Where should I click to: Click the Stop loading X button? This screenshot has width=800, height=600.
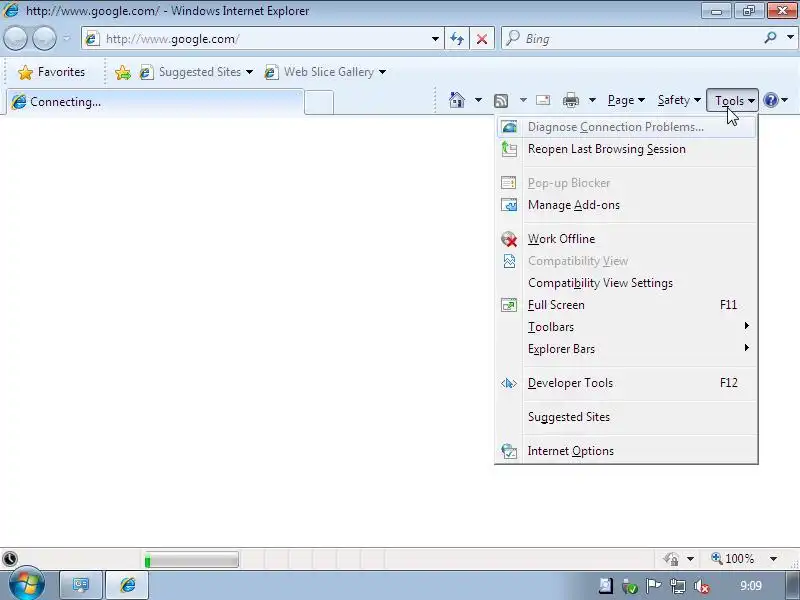click(x=482, y=39)
